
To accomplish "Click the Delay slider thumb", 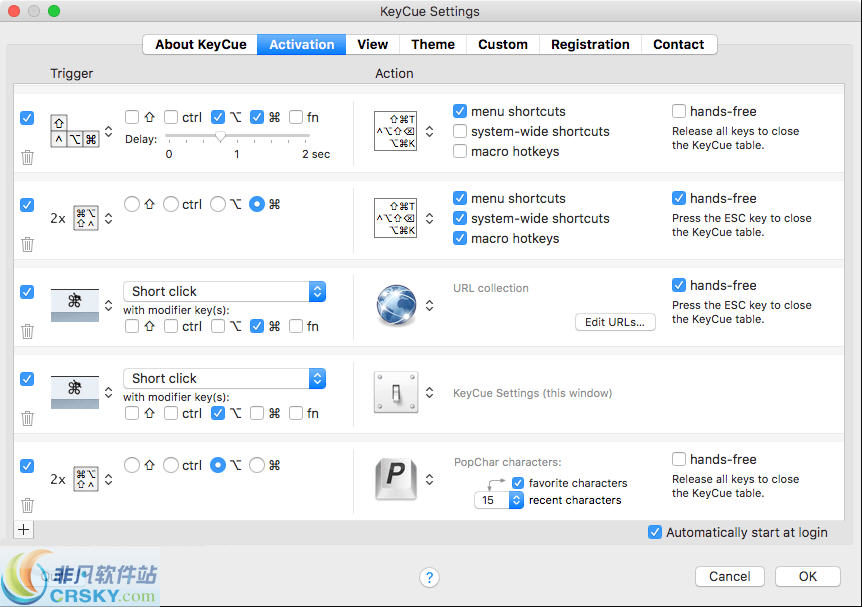I will [220, 136].
